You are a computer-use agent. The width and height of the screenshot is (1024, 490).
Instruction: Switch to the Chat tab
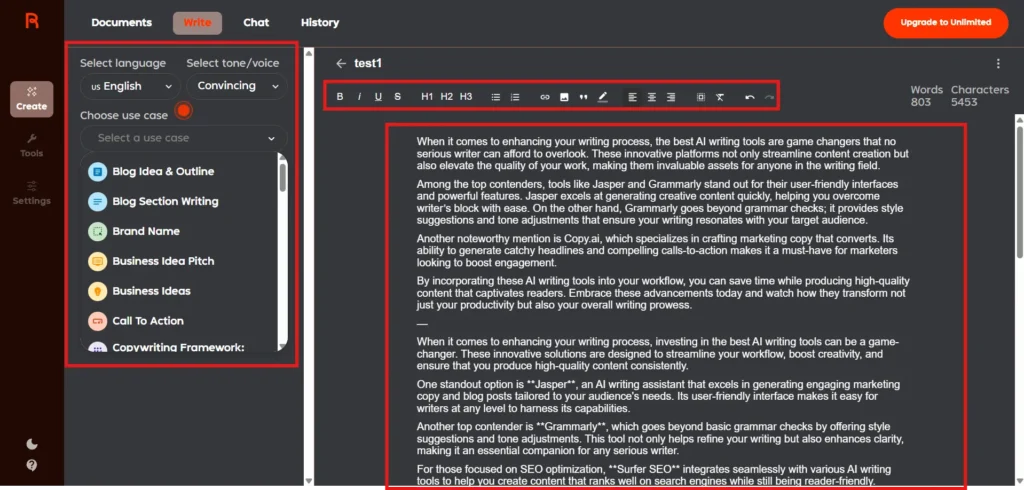point(256,22)
